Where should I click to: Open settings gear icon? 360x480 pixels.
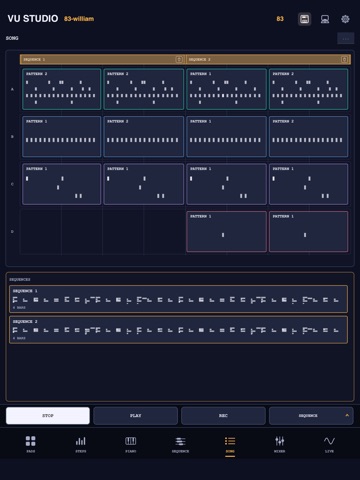(345, 19)
